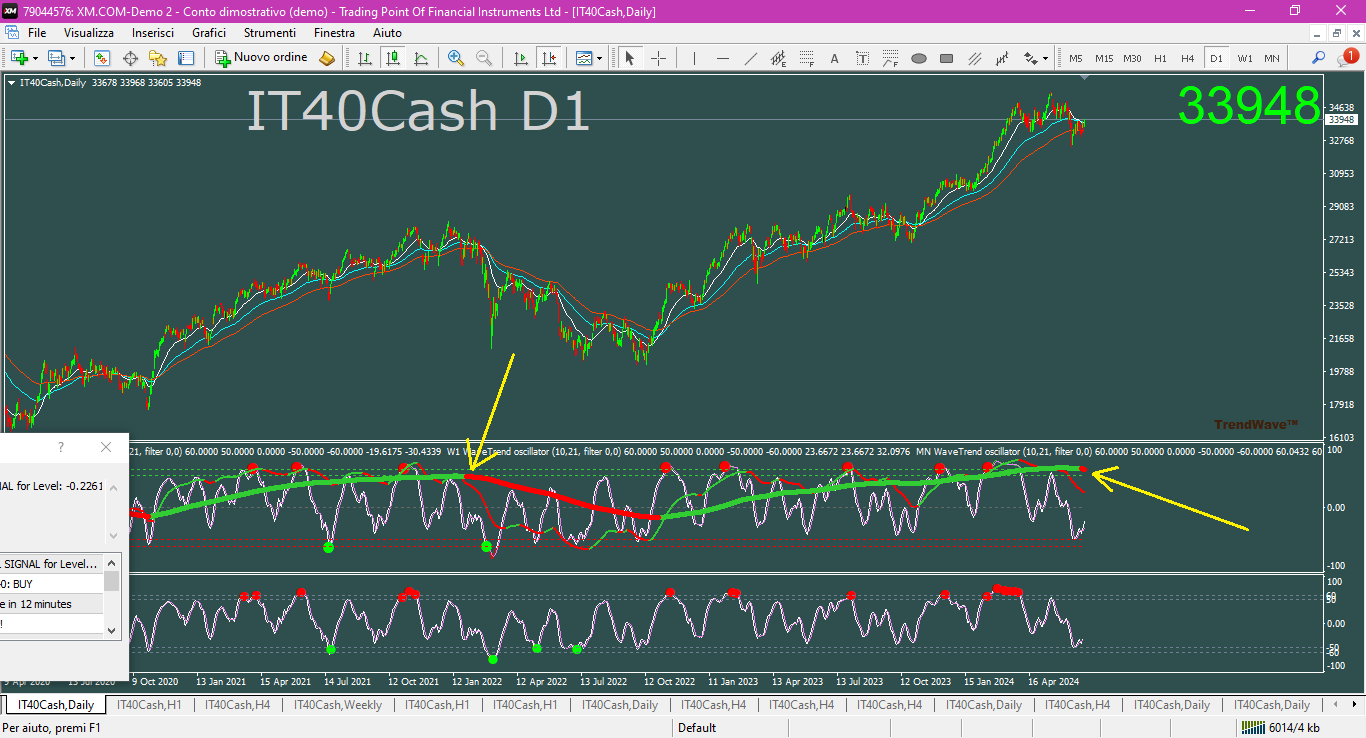The image size is (1366, 738).
Task: Open a new chart window
Action: (19, 58)
